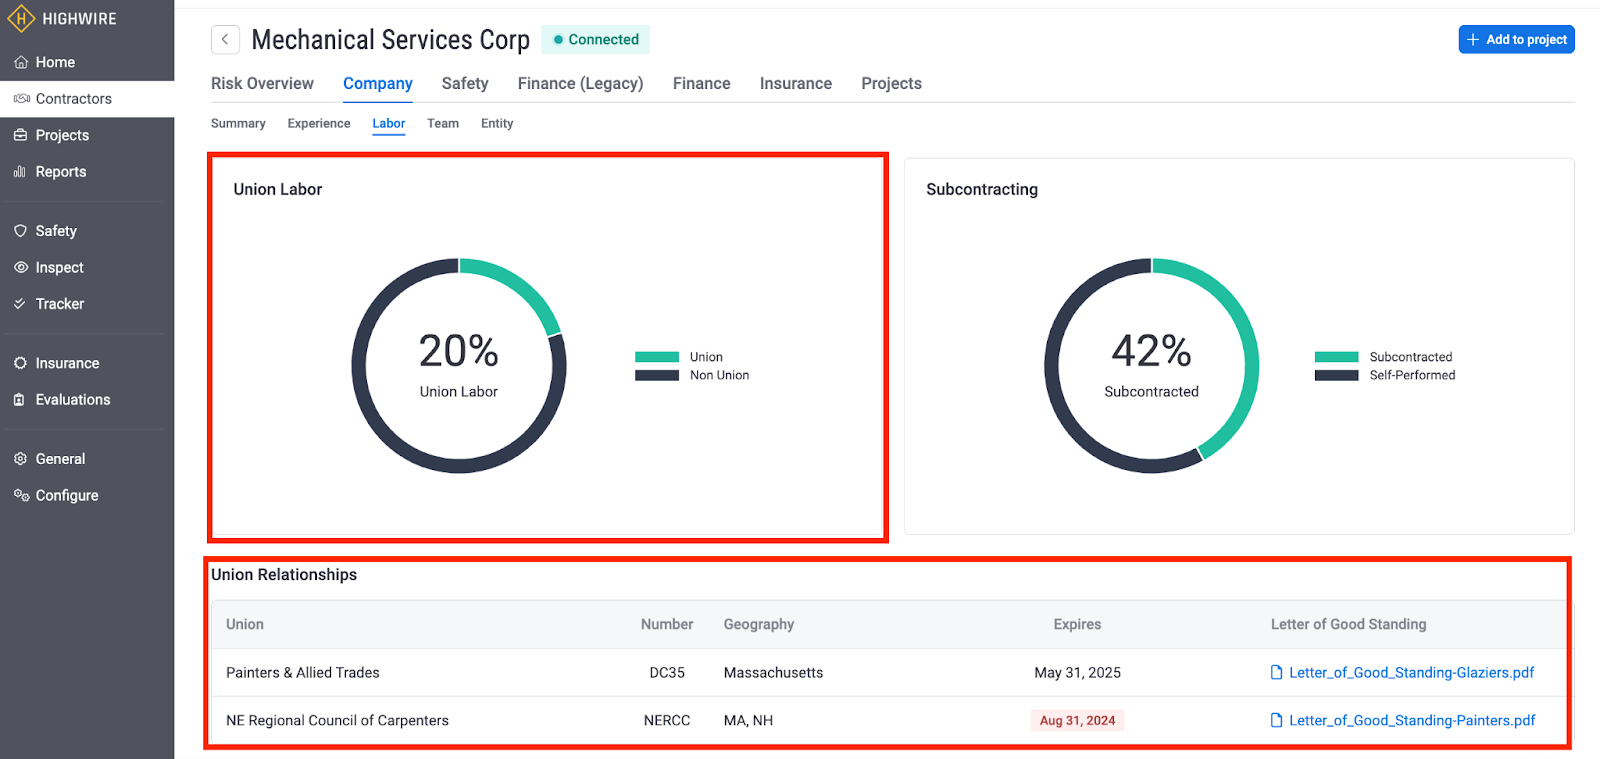Switch to the Risk Overview tab

coord(262,84)
